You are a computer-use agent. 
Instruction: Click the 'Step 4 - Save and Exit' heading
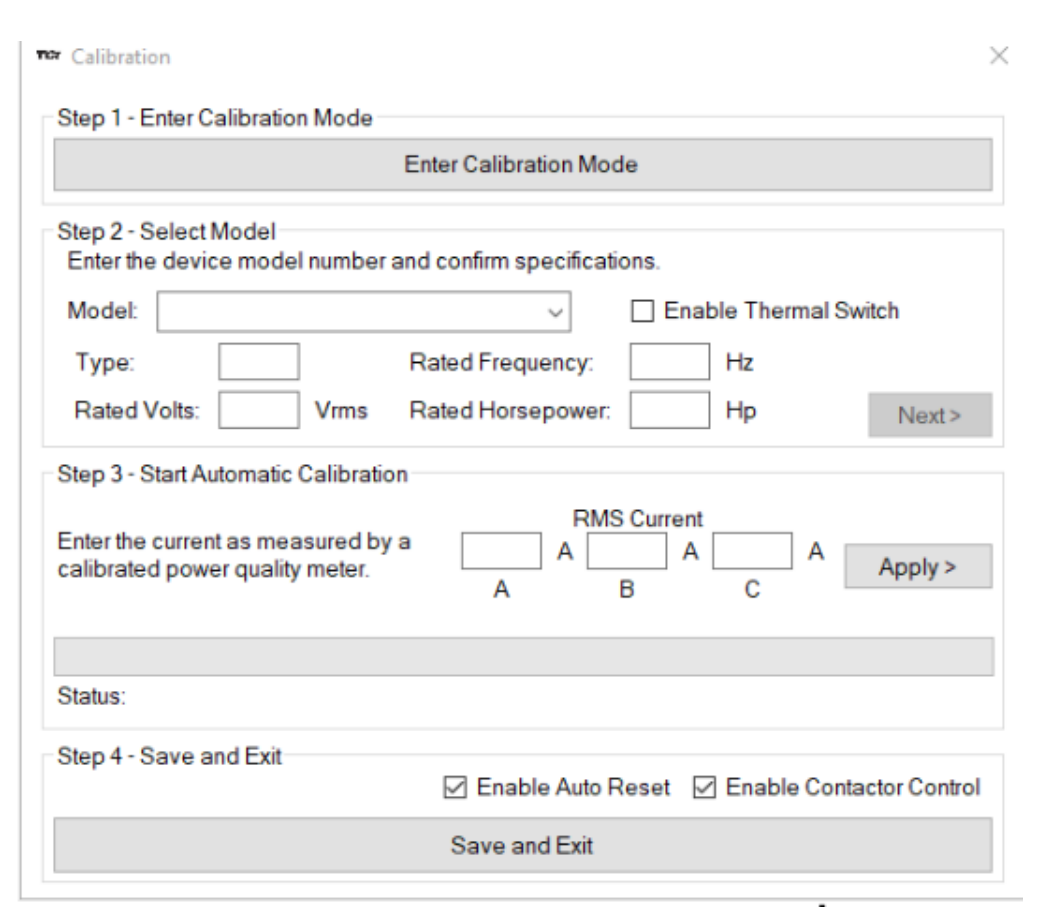pos(169,756)
